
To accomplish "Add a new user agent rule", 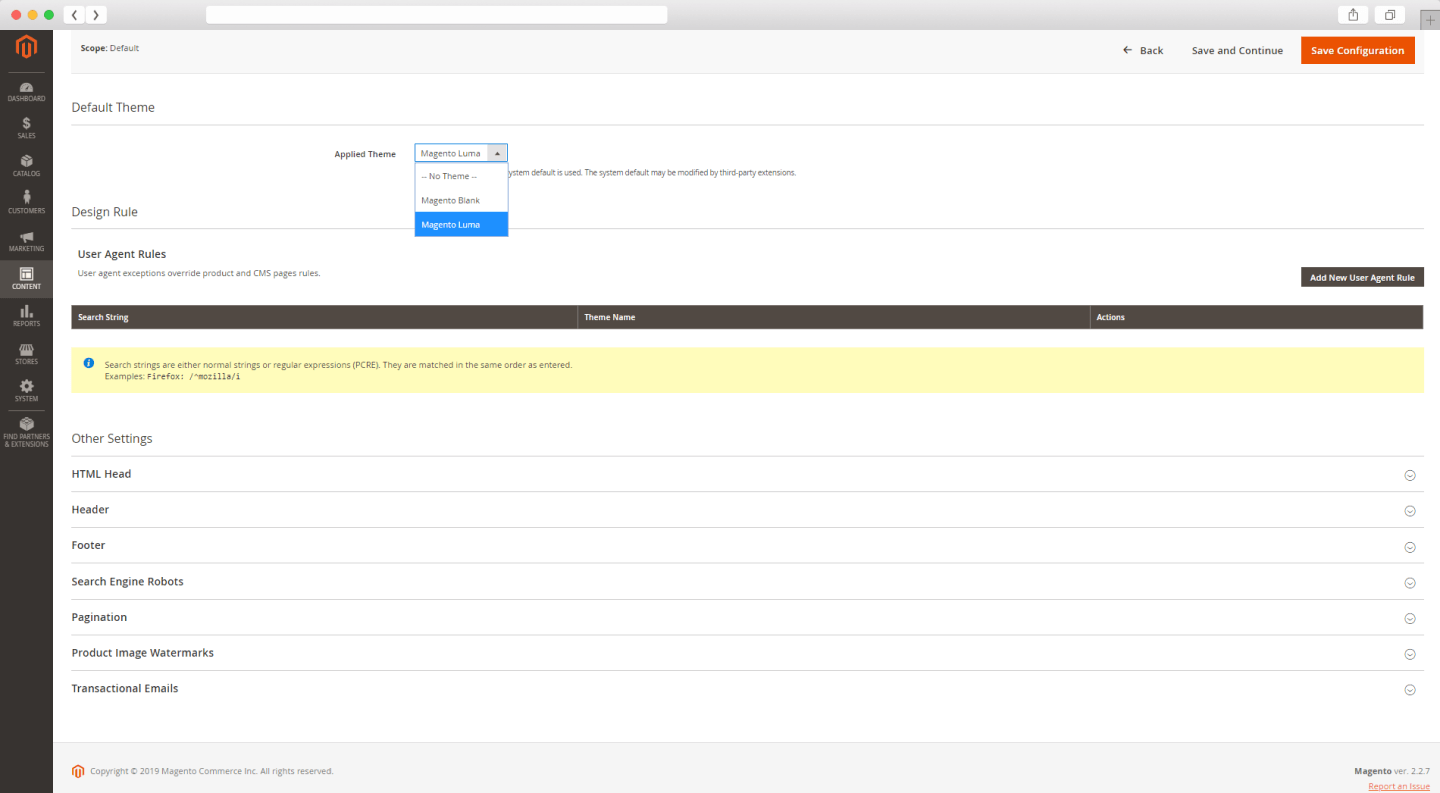I will pyautogui.click(x=1362, y=277).
